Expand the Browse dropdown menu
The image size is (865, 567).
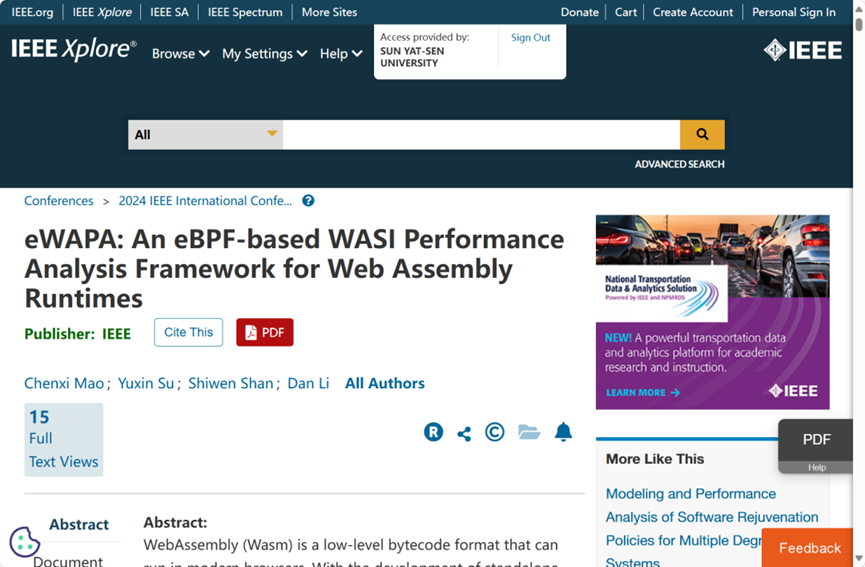click(x=180, y=54)
